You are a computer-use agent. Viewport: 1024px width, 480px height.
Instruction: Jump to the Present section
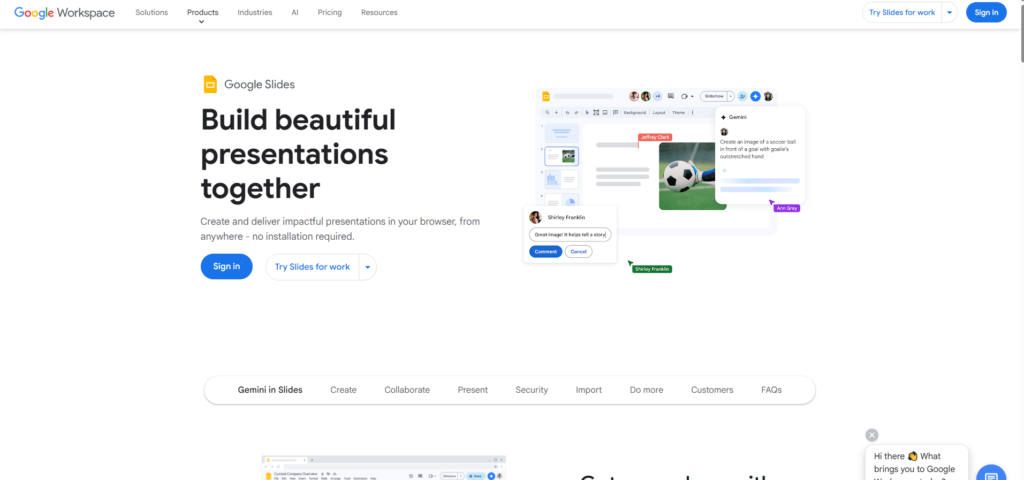(473, 390)
